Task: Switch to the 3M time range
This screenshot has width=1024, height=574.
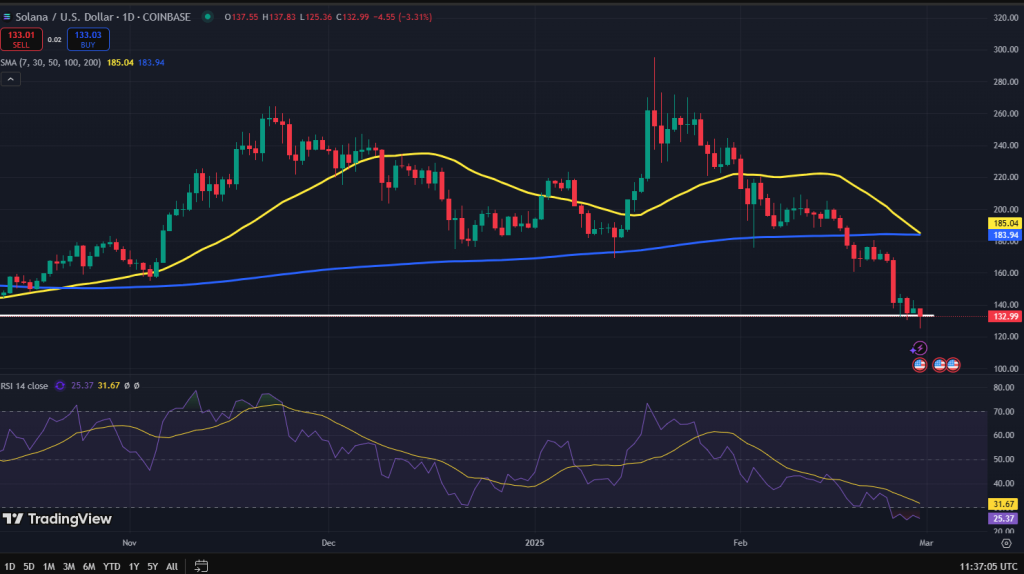Action: coord(69,566)
